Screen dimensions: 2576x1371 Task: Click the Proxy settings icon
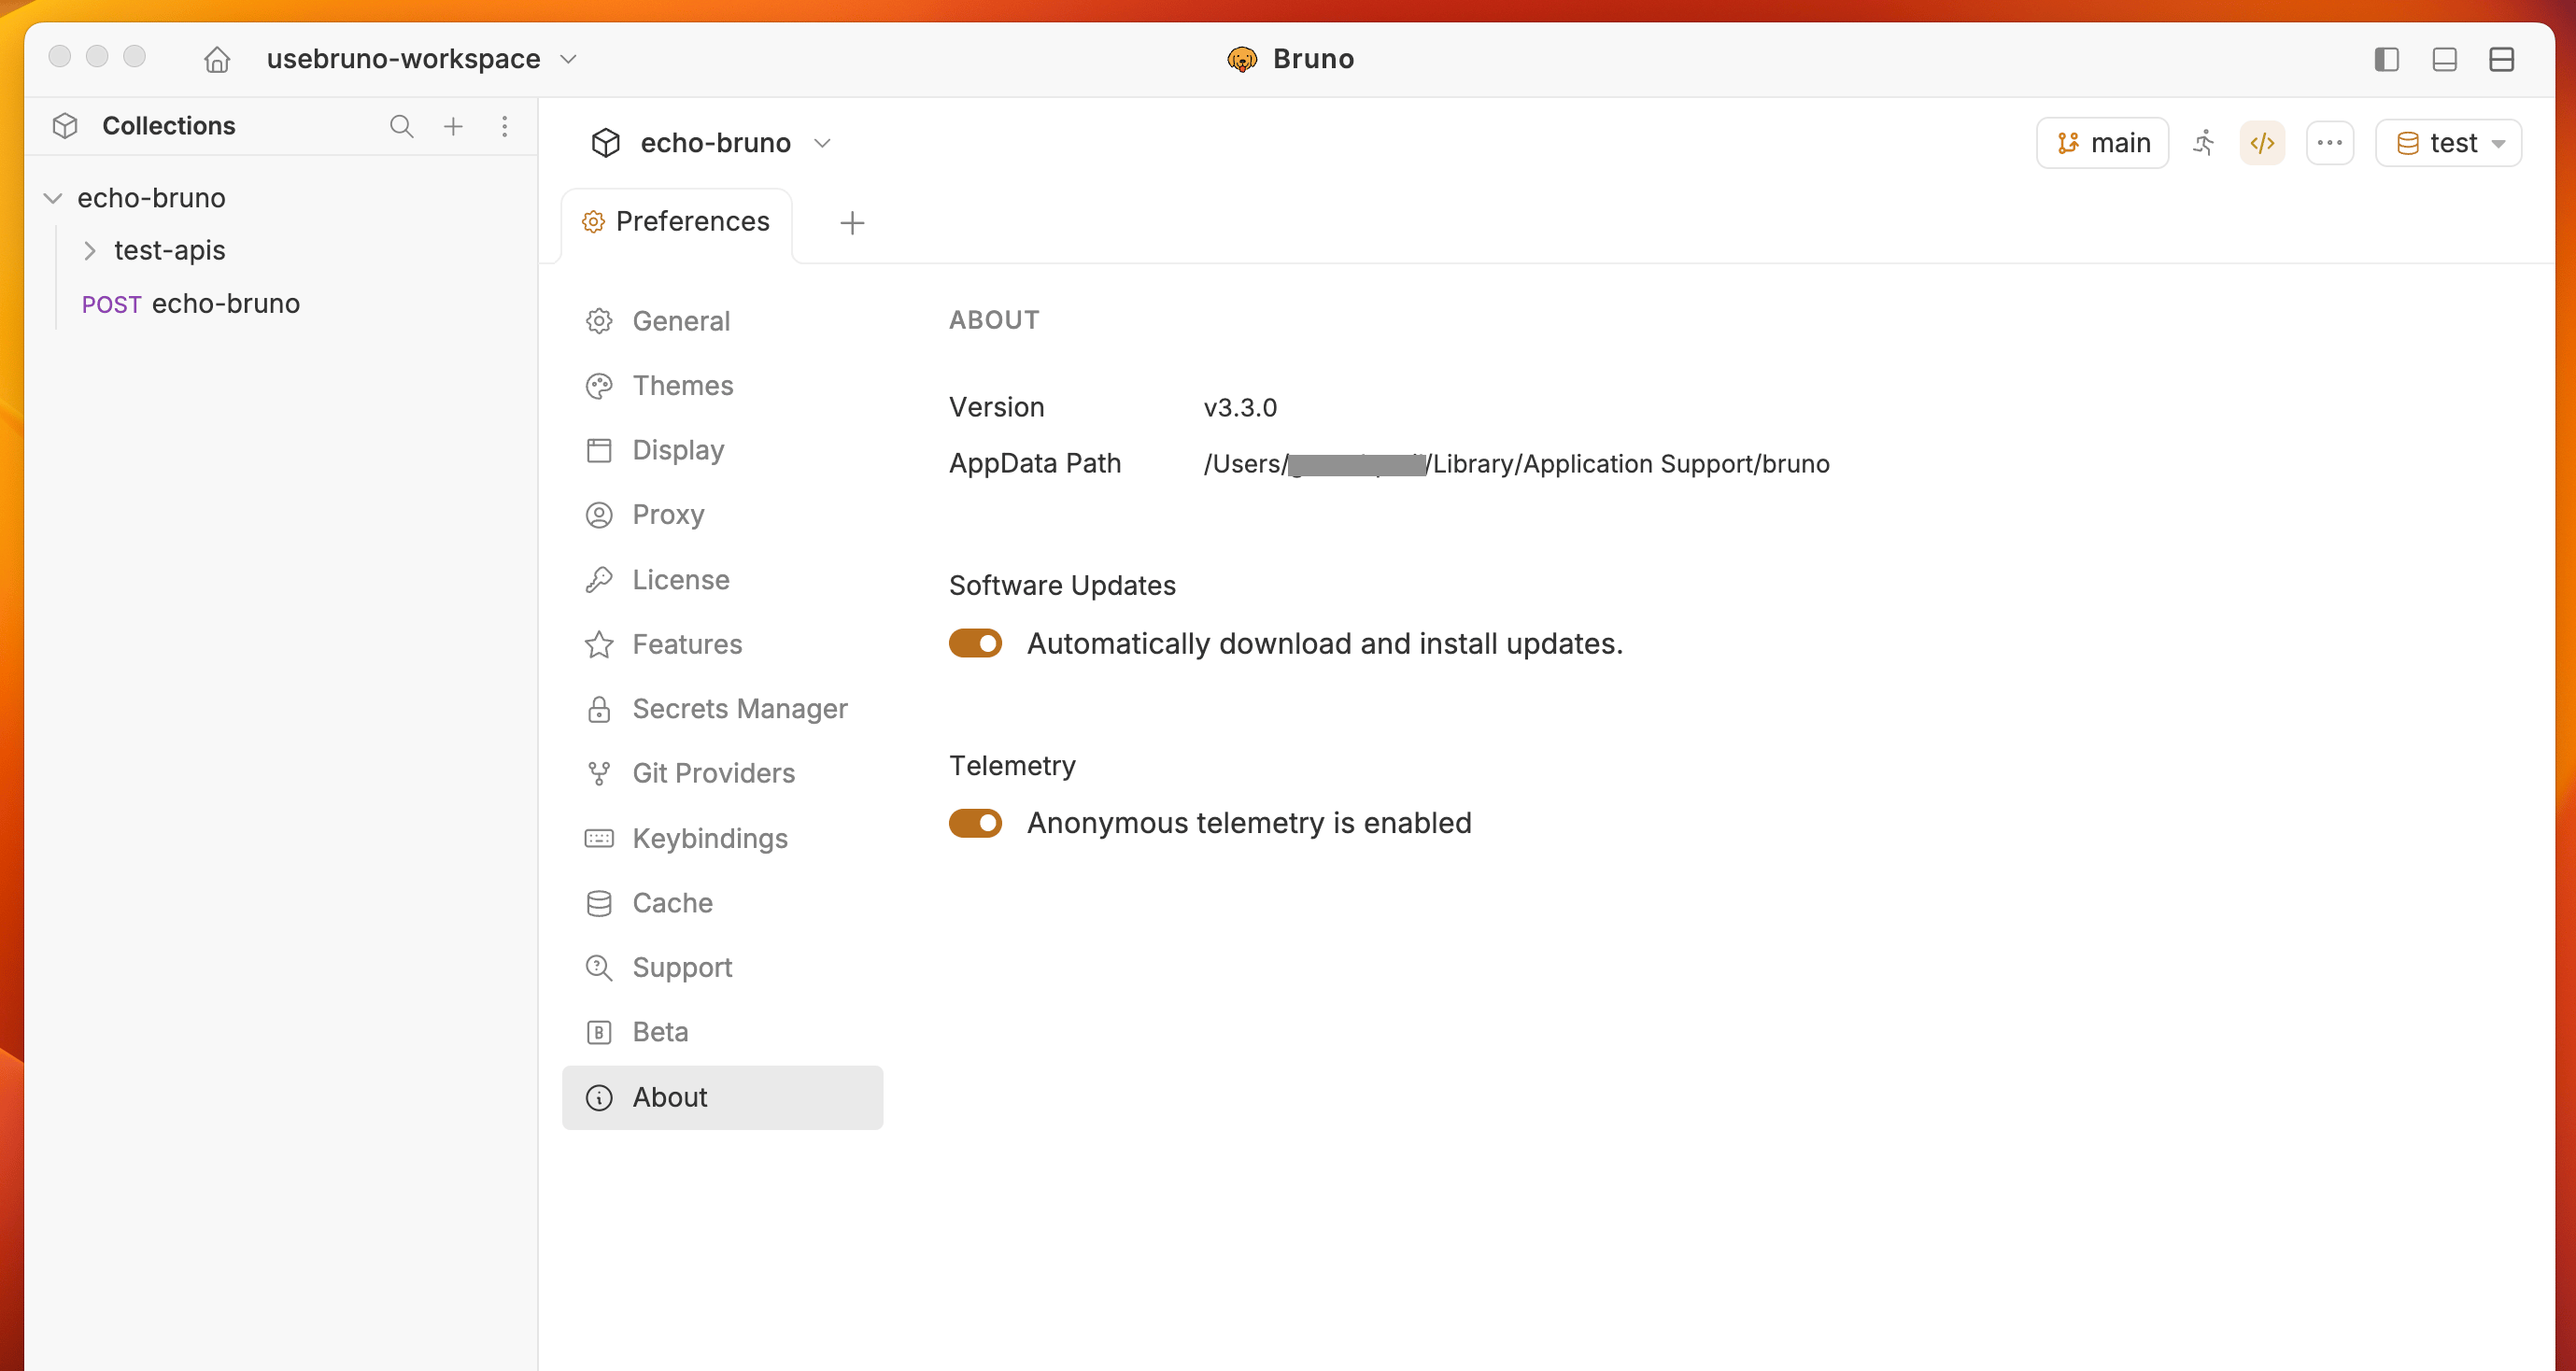599,515
